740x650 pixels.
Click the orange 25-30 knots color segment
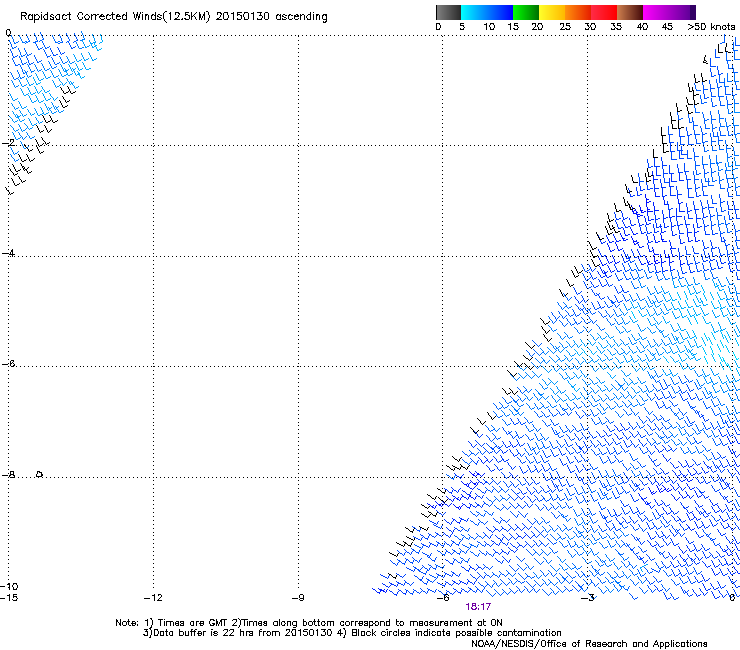578,12
